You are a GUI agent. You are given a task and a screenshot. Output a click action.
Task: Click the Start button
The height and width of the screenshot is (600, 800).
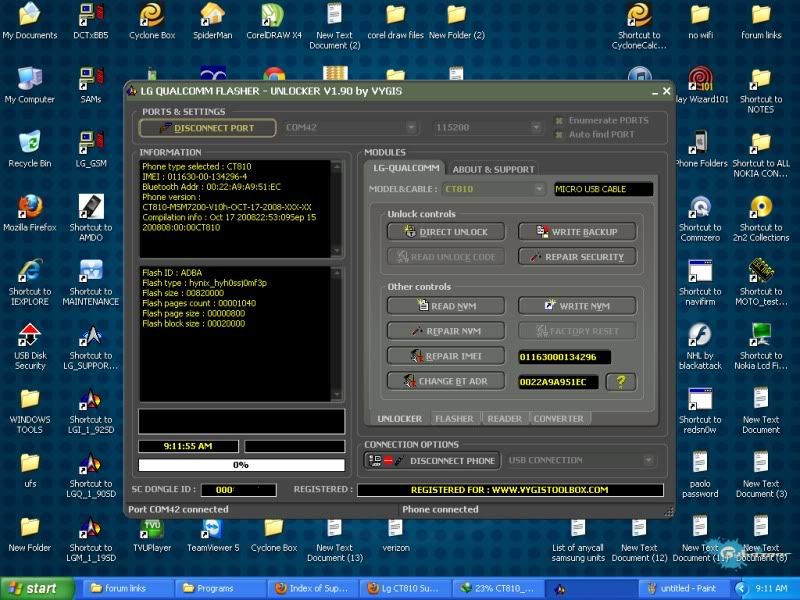click(37, 588)
